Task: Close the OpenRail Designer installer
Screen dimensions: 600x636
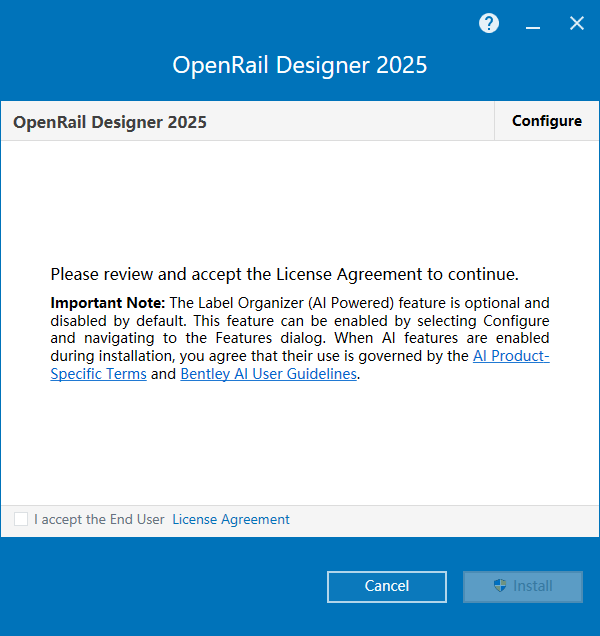Action: click(577, 24)
